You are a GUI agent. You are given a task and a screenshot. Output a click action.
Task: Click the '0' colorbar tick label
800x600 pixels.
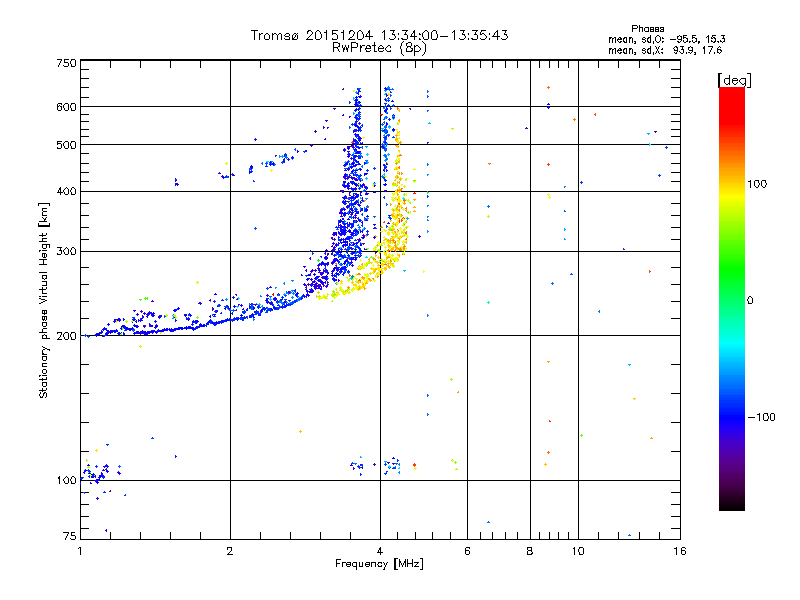point(750,300)
